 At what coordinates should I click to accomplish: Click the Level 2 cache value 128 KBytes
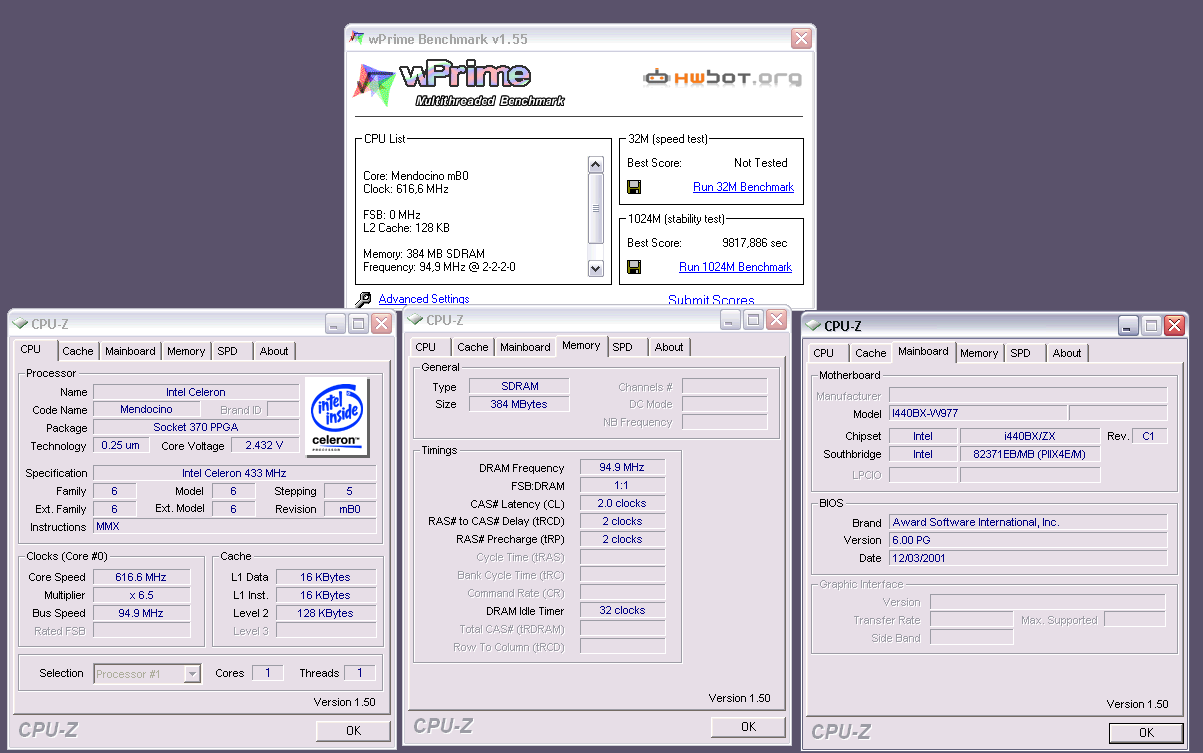click(x=326, y=613)
